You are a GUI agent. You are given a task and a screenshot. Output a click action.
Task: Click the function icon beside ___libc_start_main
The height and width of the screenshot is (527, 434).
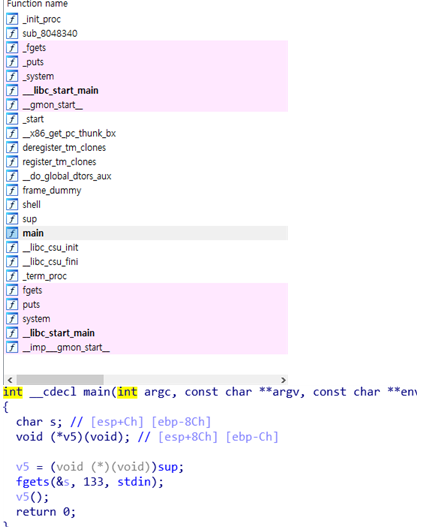coord(12,90)
